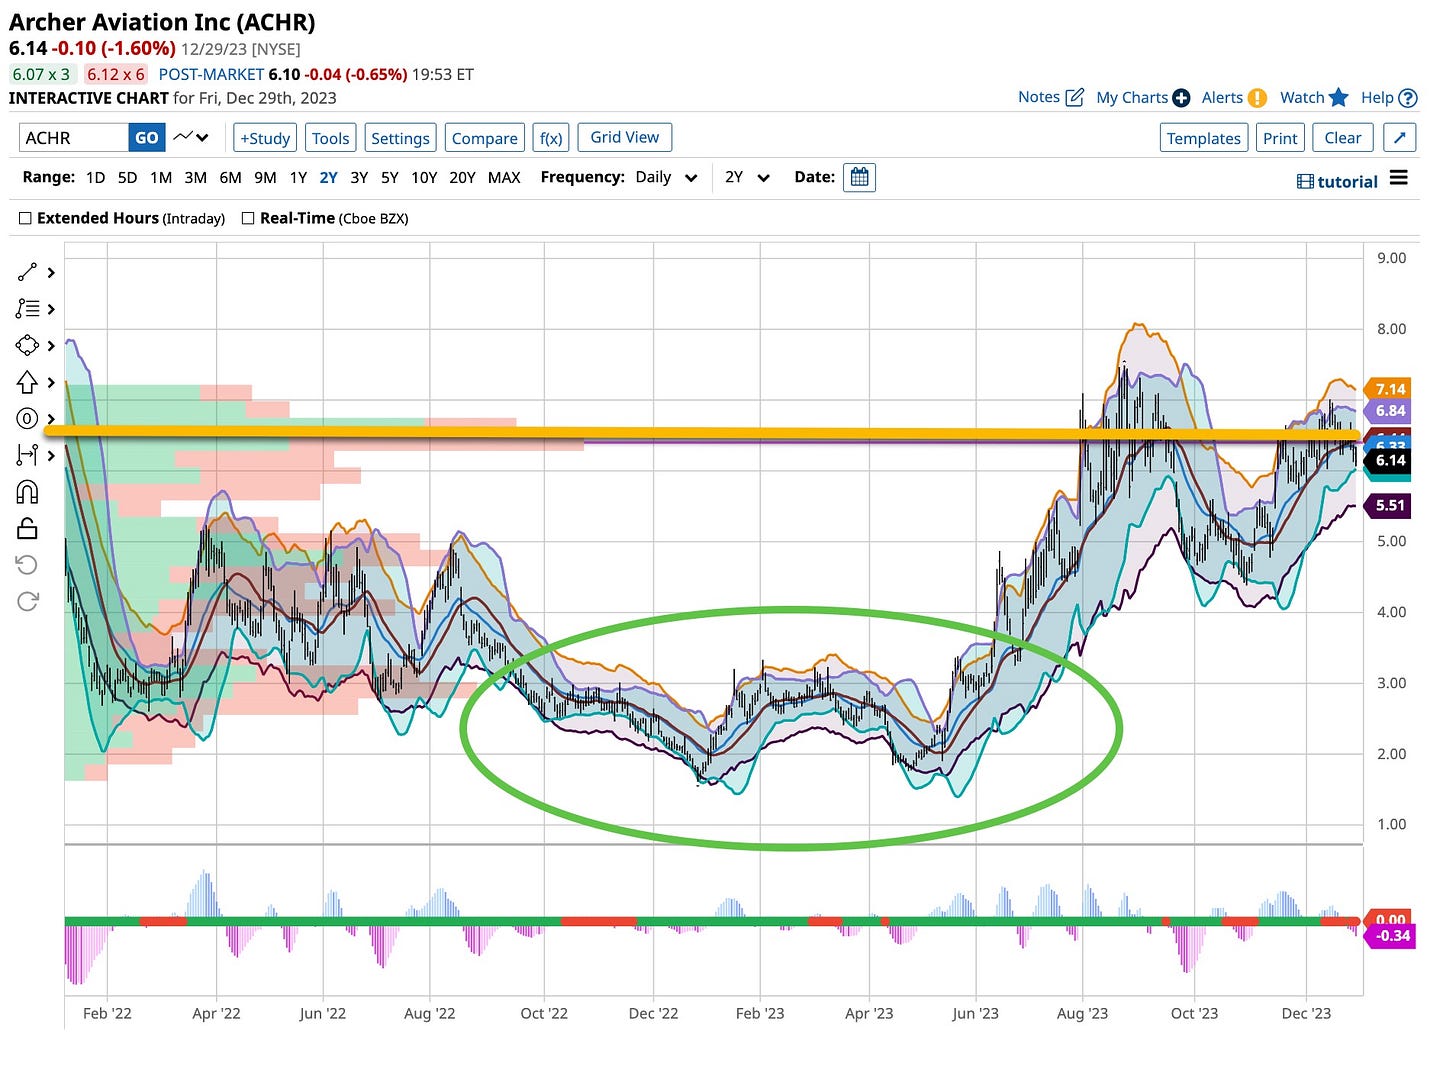1456x1088 pixels.
Task: Expand the trend line tool submenu arrow
Action: pos(51,273)
